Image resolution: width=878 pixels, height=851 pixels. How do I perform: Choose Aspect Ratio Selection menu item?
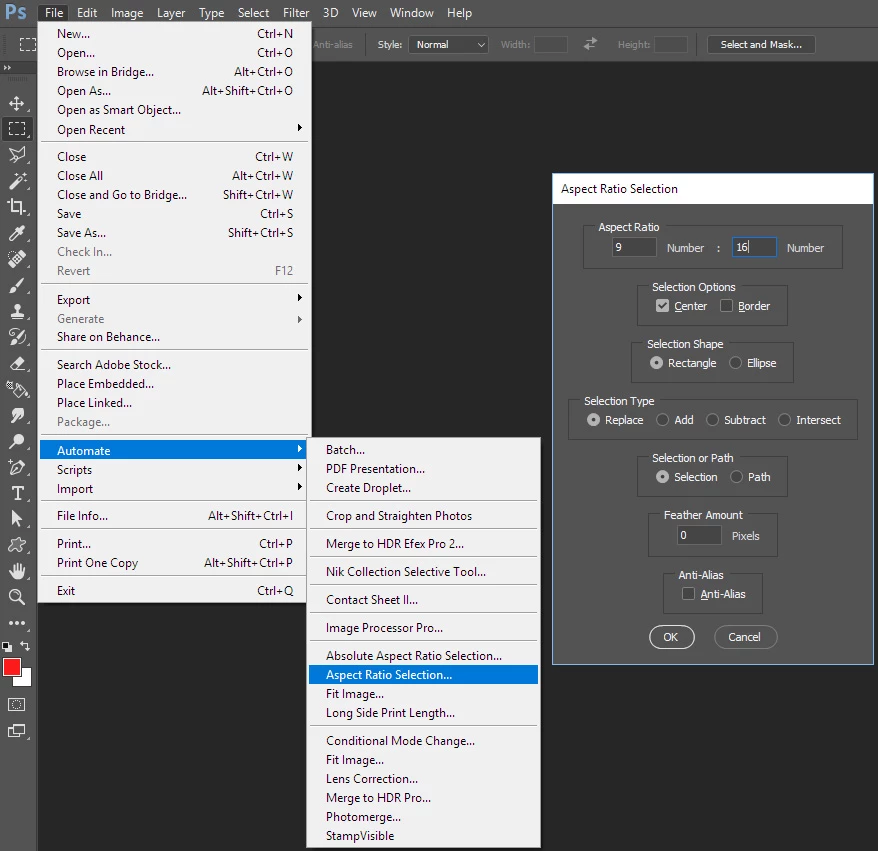point(423,675)
